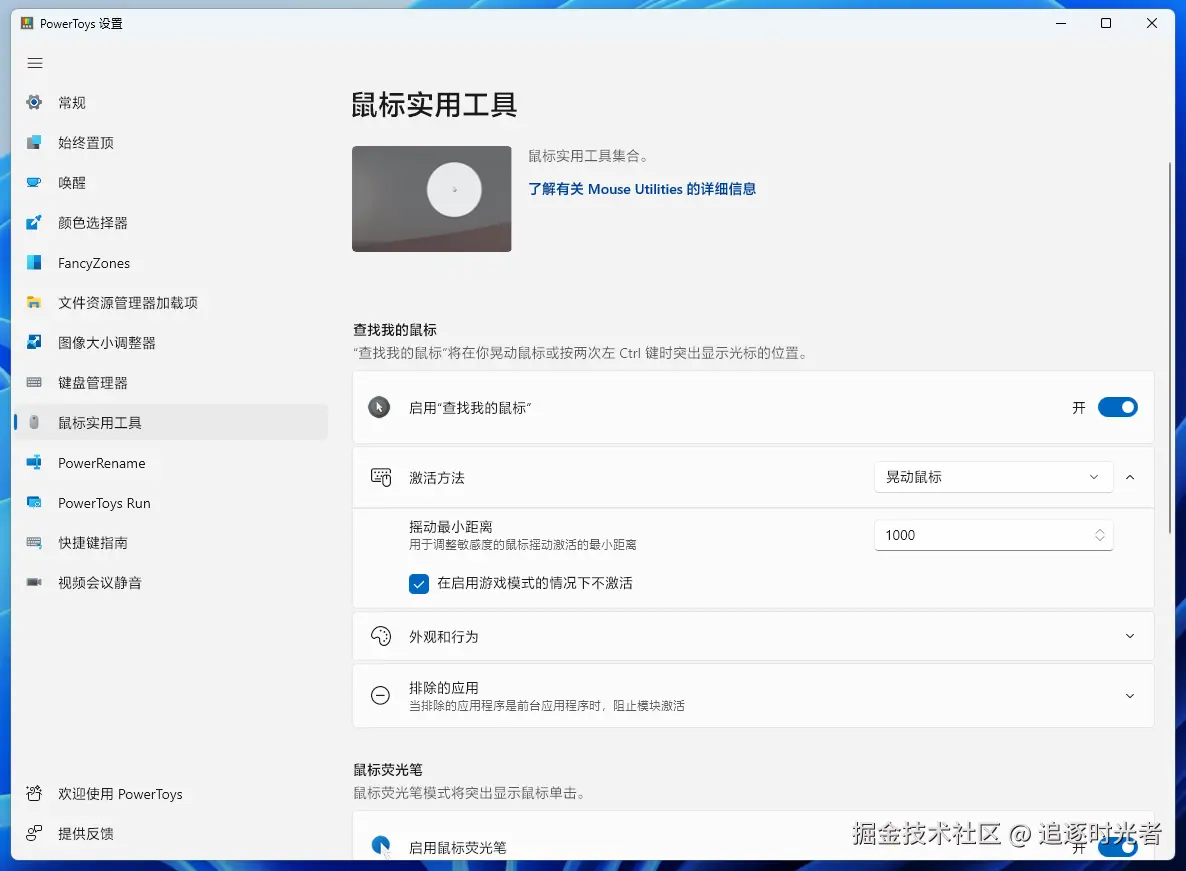This screenshot has height=871, width=1186.
Task: Expand the 排除的应用 section
Action: coord(1129,696)
